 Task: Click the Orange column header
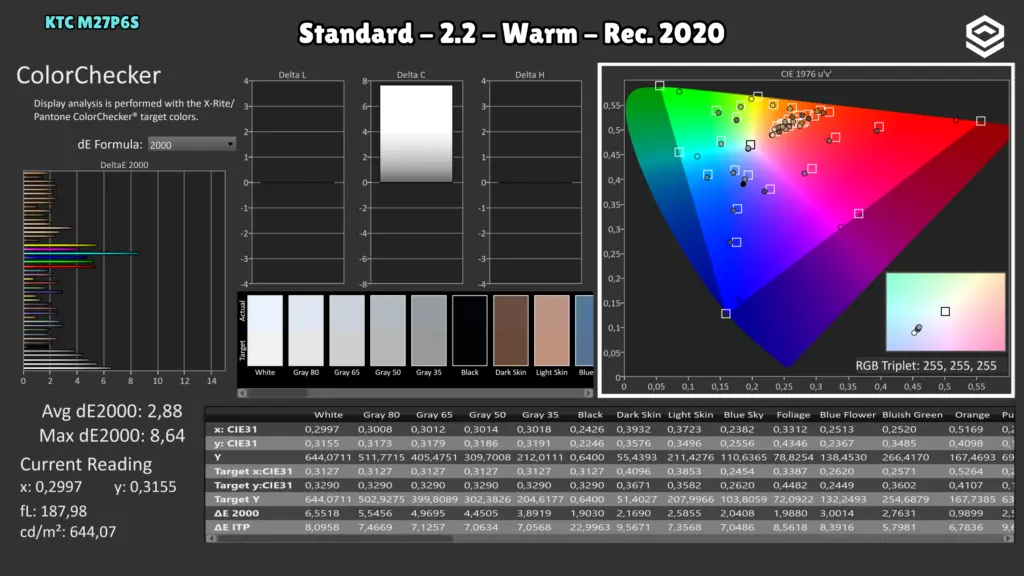[x=972, y=415]
